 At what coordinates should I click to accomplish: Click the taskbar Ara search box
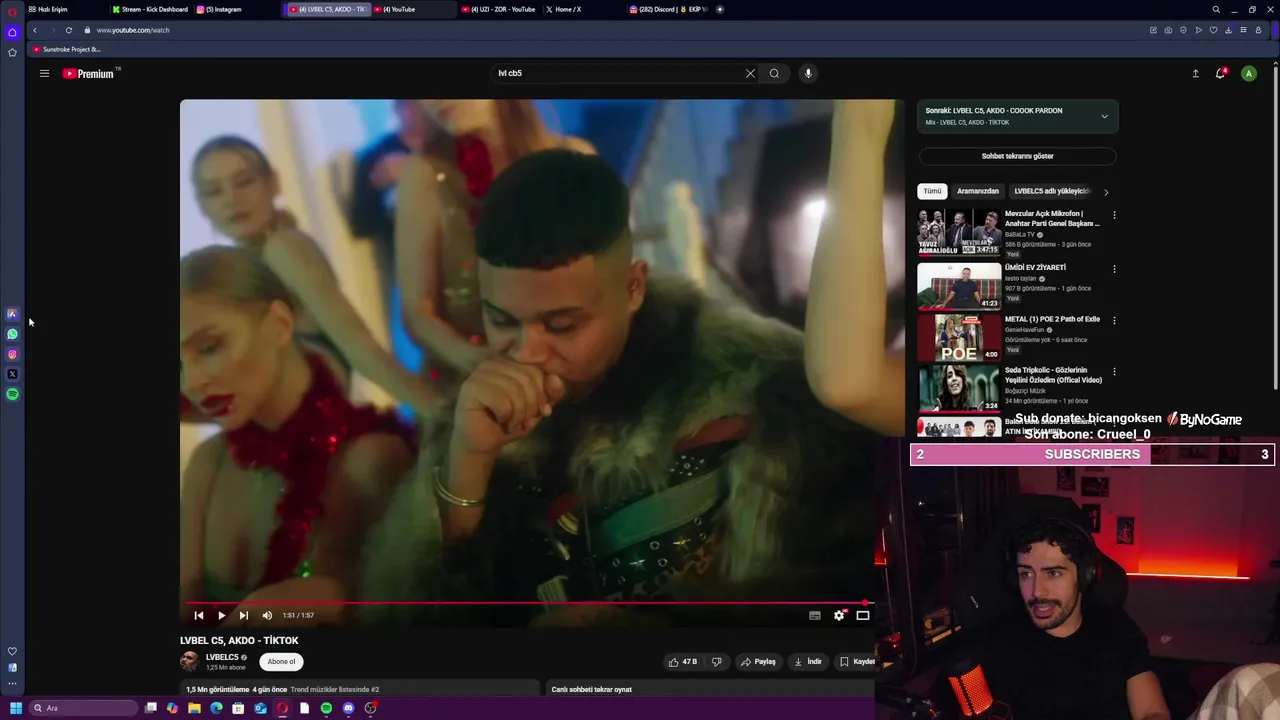[x=82, y=708]
